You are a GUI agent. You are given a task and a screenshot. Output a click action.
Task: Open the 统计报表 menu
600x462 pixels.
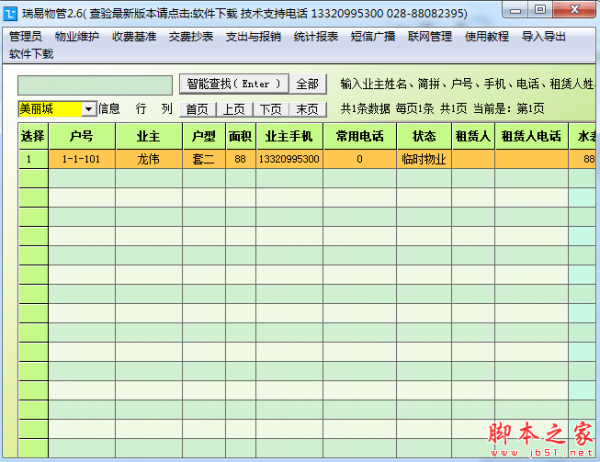pos(316,37)
